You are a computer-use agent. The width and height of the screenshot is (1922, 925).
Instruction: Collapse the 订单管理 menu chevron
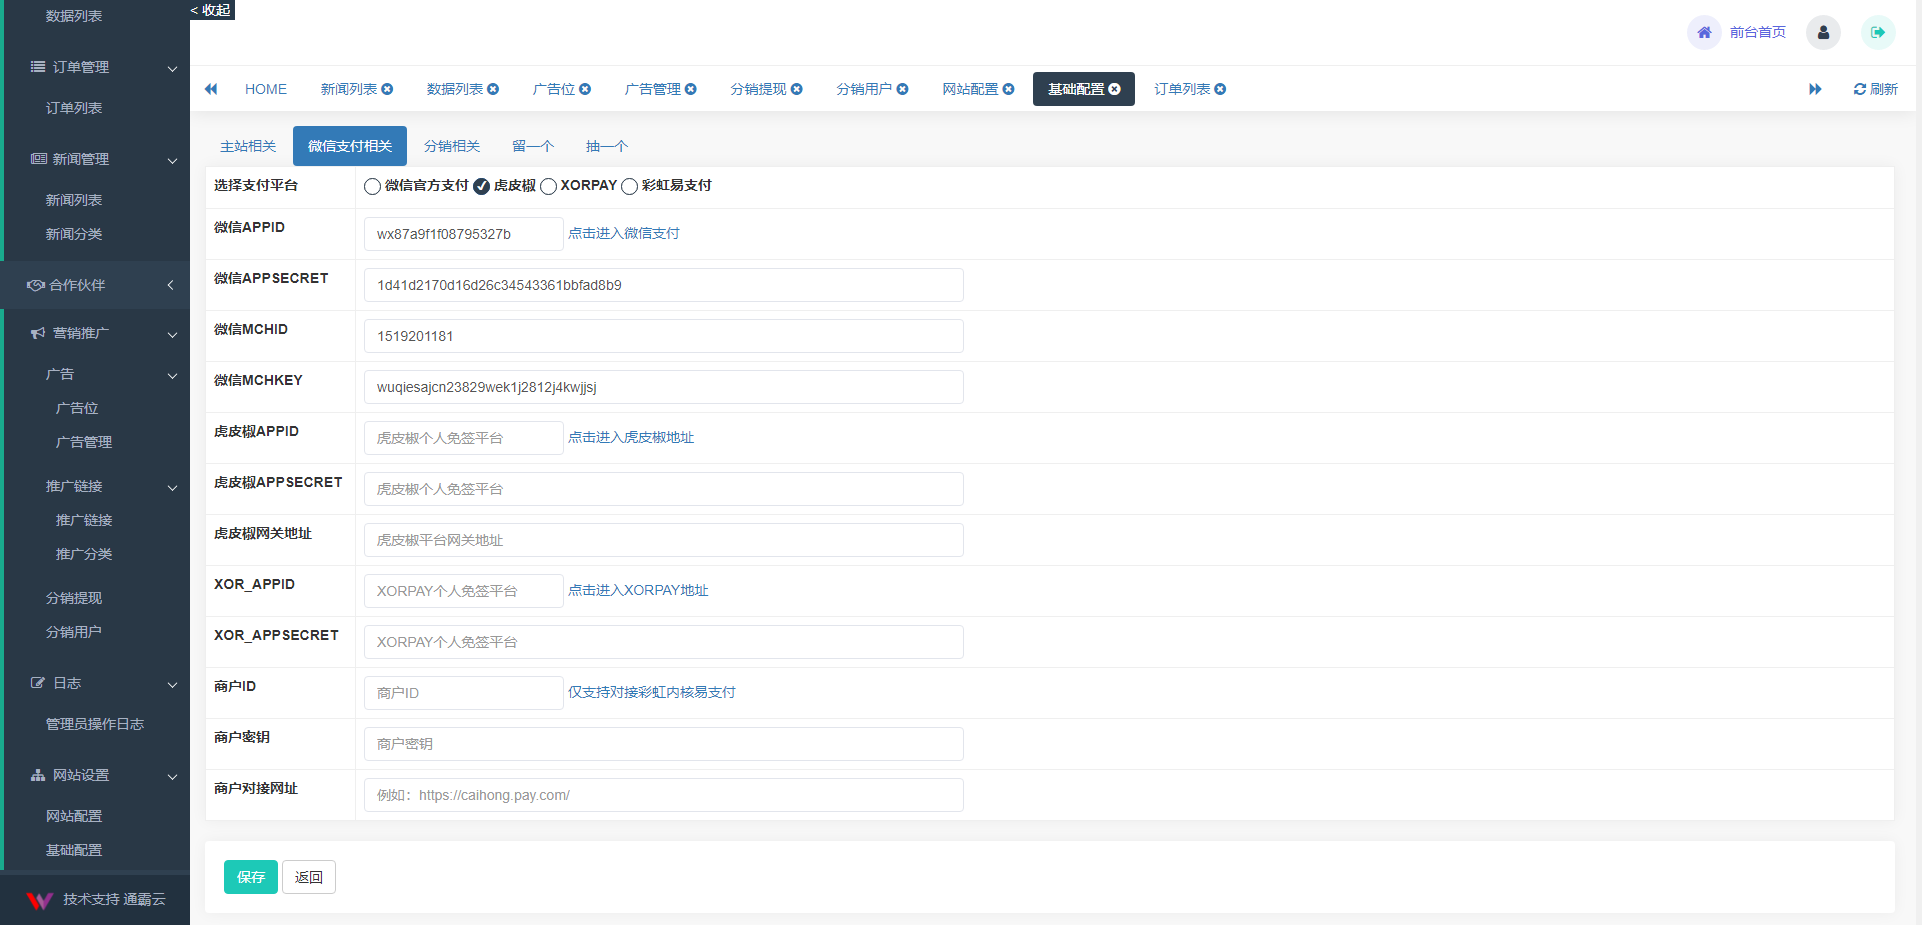pyautogui.click(x=172, y=68)
